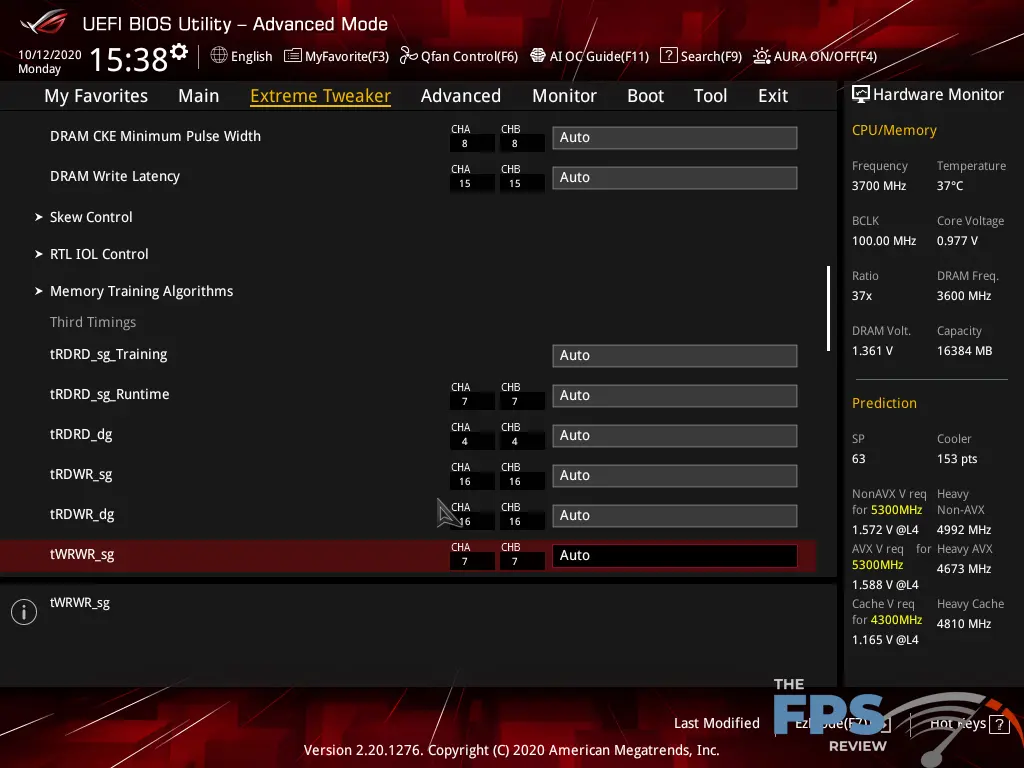Open tWRWR_sg Auto field
The height and width of the screenshot is (768, 1024).
tap(675, 555)
